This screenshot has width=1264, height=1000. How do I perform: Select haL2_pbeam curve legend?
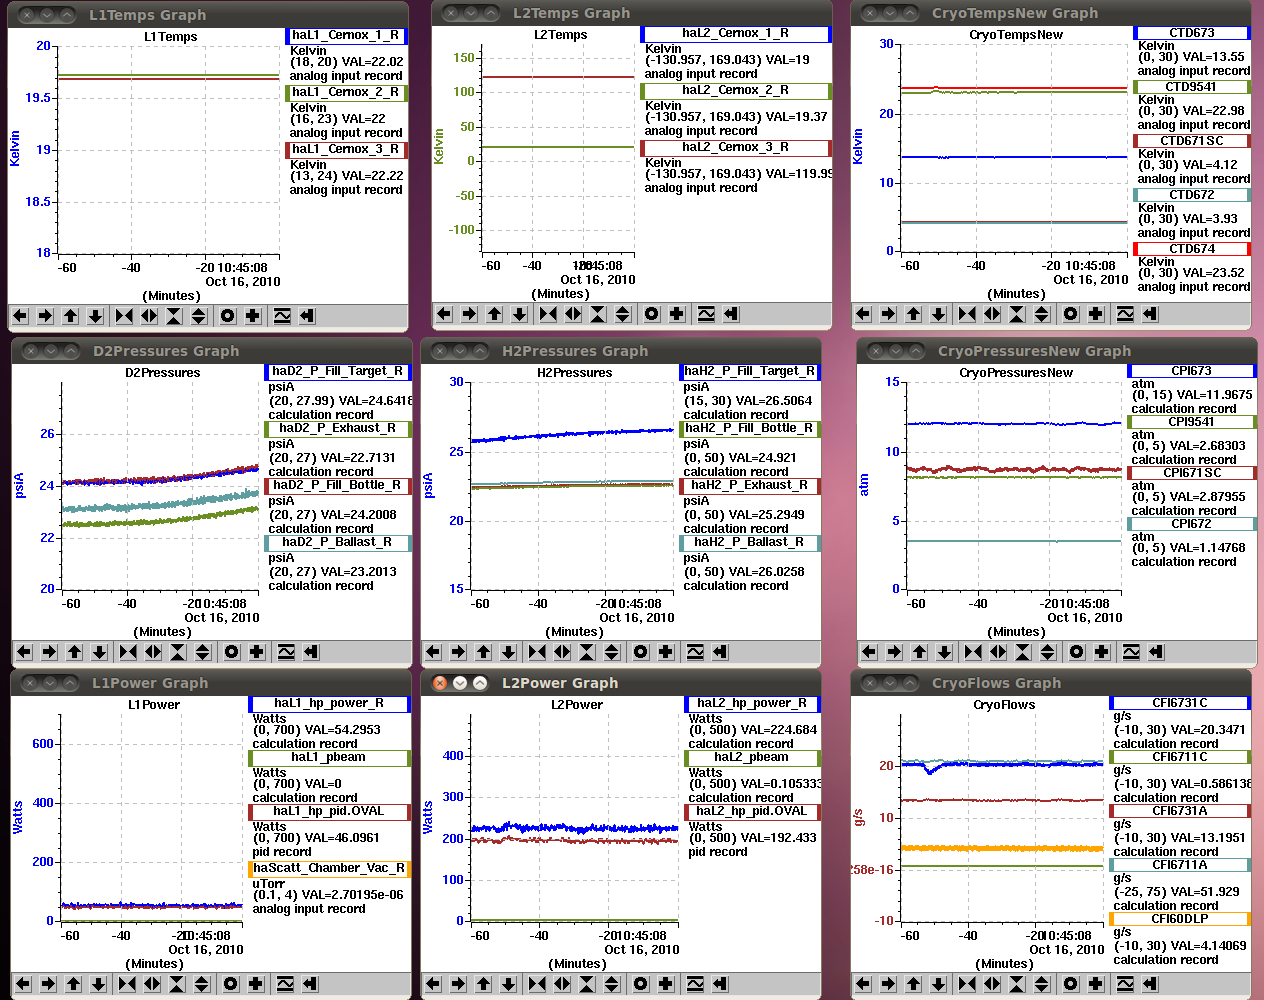751,757
